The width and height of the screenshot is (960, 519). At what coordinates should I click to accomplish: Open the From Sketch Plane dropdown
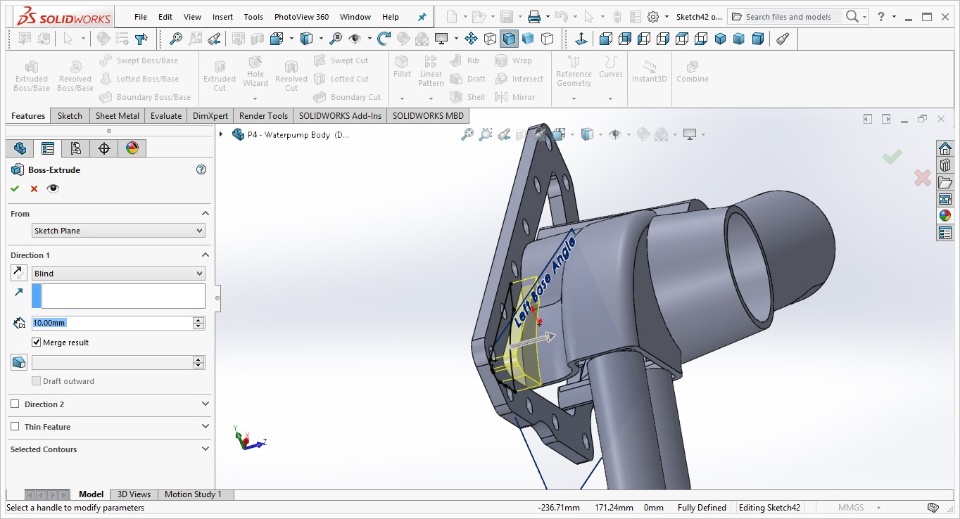pos(118,231)
